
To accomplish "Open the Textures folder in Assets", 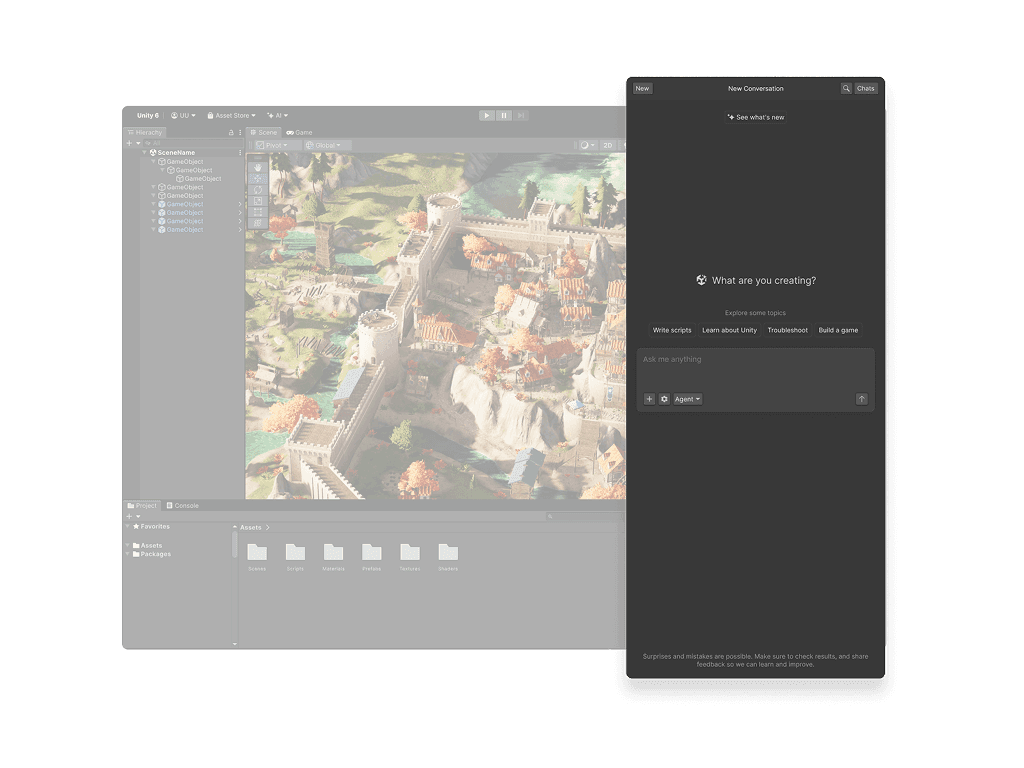I will coord(410,557).
